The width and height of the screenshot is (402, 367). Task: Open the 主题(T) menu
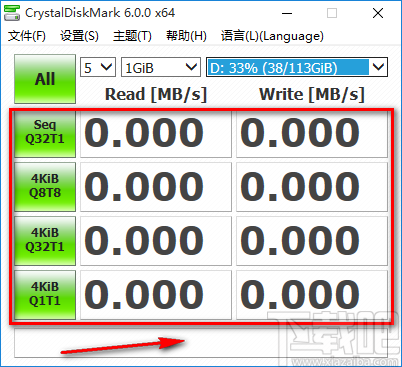(x=132, y=36)
